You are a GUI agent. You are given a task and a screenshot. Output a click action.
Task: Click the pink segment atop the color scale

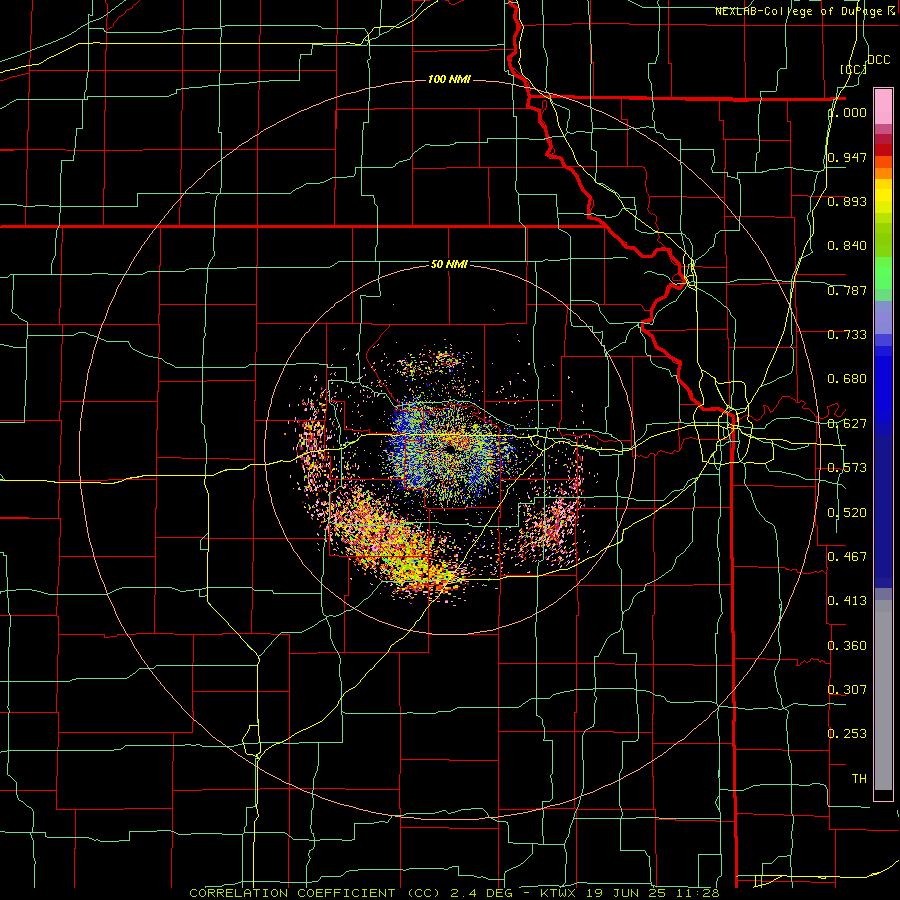883,106
